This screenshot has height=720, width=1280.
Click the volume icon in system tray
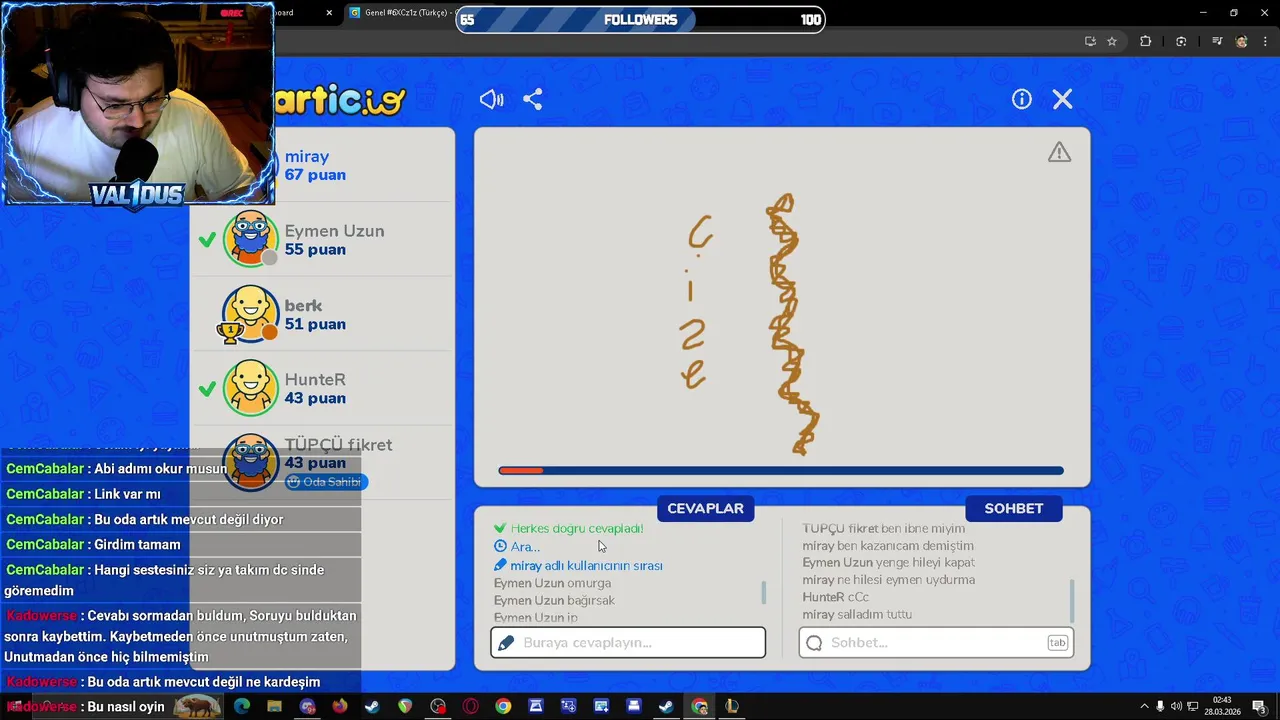pyautogui.click(x=1176, y=707)
